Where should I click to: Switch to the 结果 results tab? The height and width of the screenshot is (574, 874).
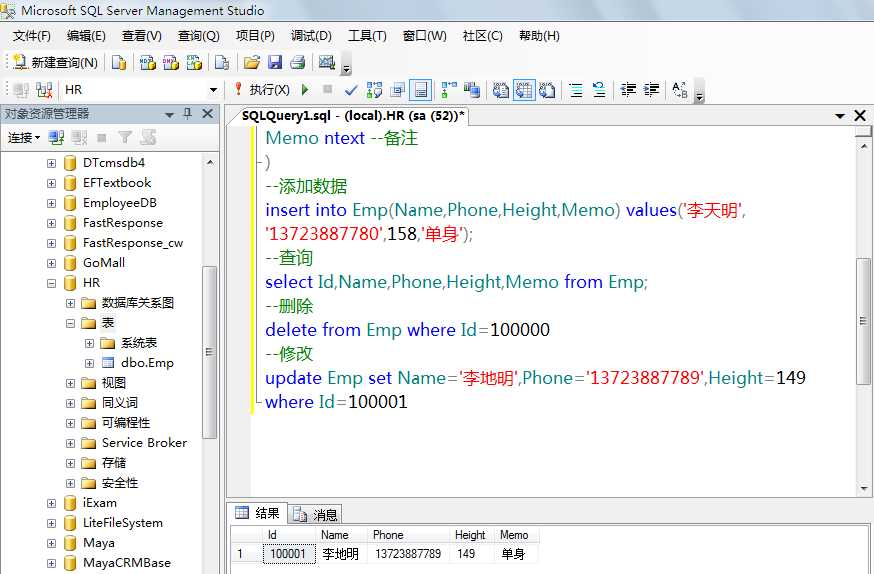pos(258,513)
